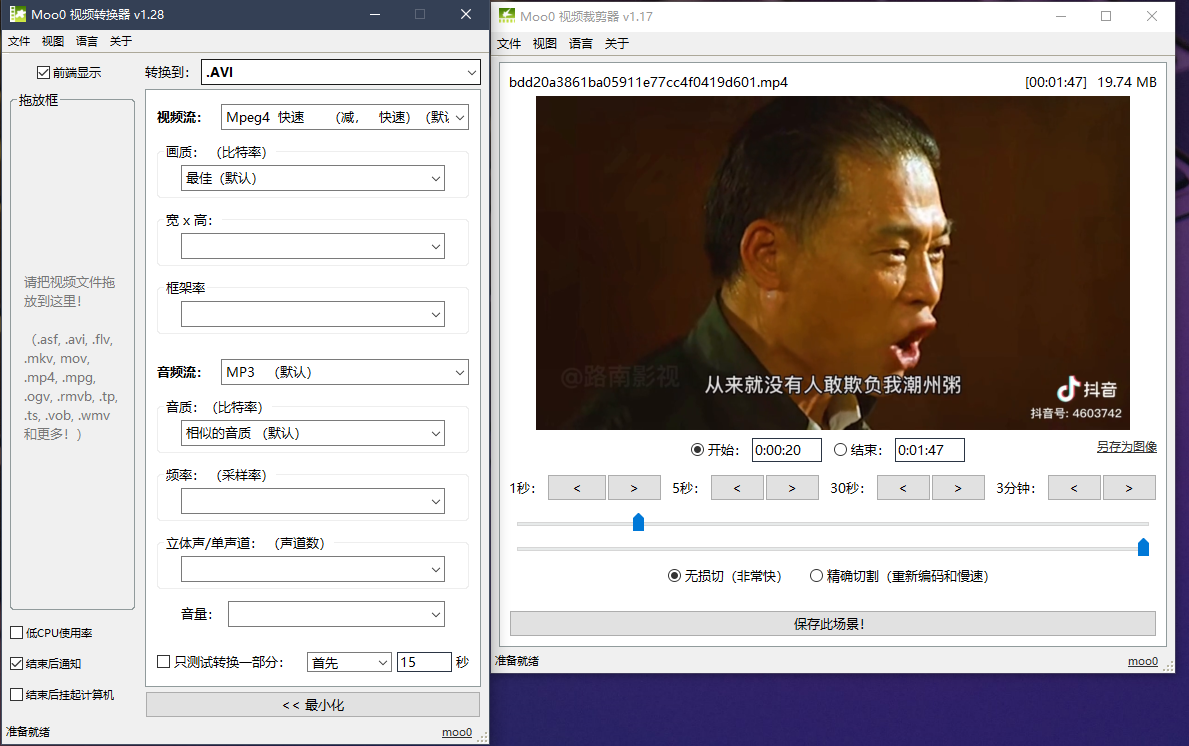Enable 低CPU使用率 mode
The width and height of the screenshot is (1189, 746).
coord(17,632)
